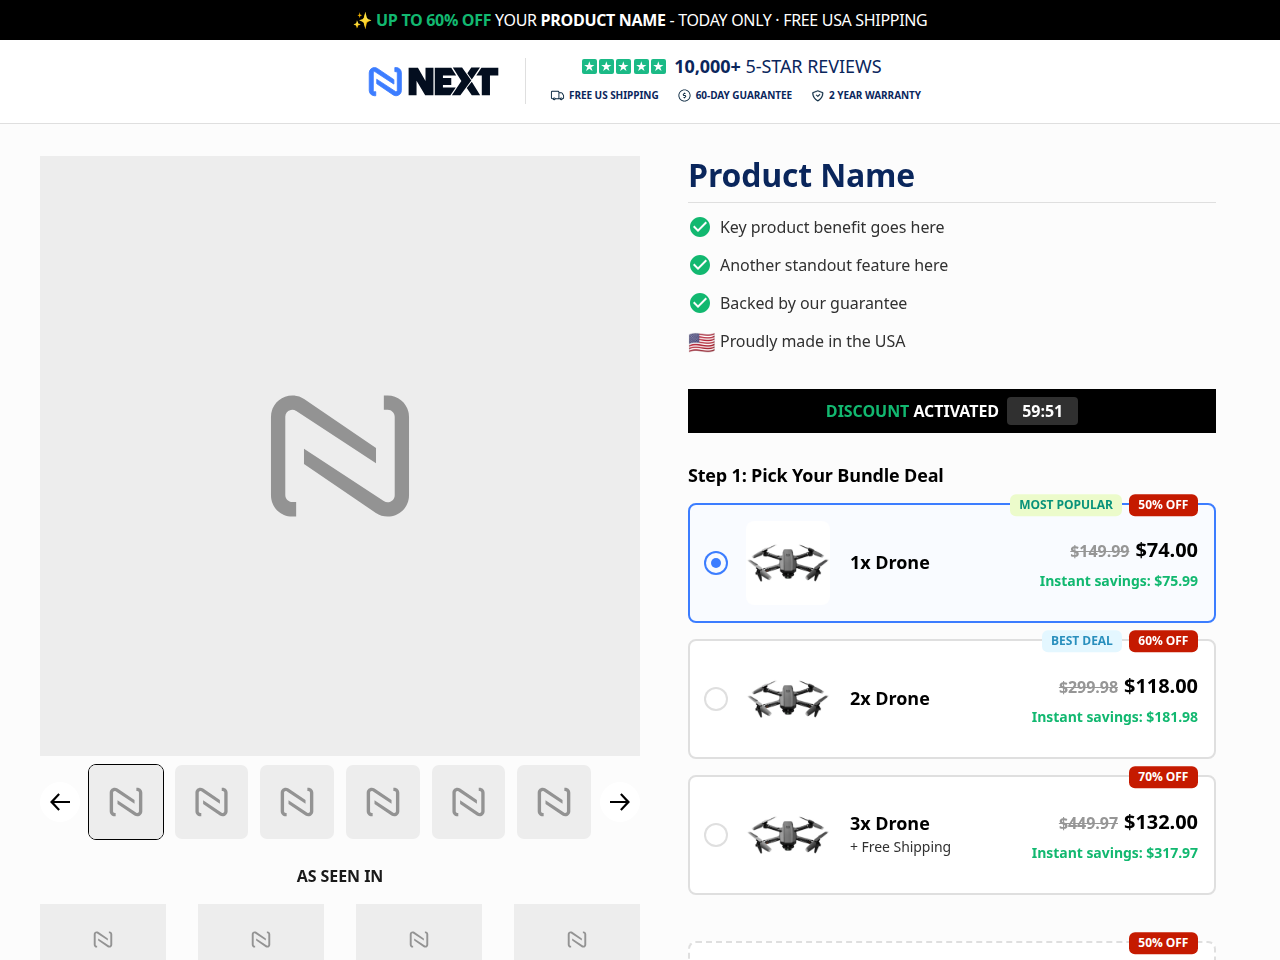Viewport: 1280px width, 960px height.
Task: Click the NEXT logo in header
Action: (433, 81)
